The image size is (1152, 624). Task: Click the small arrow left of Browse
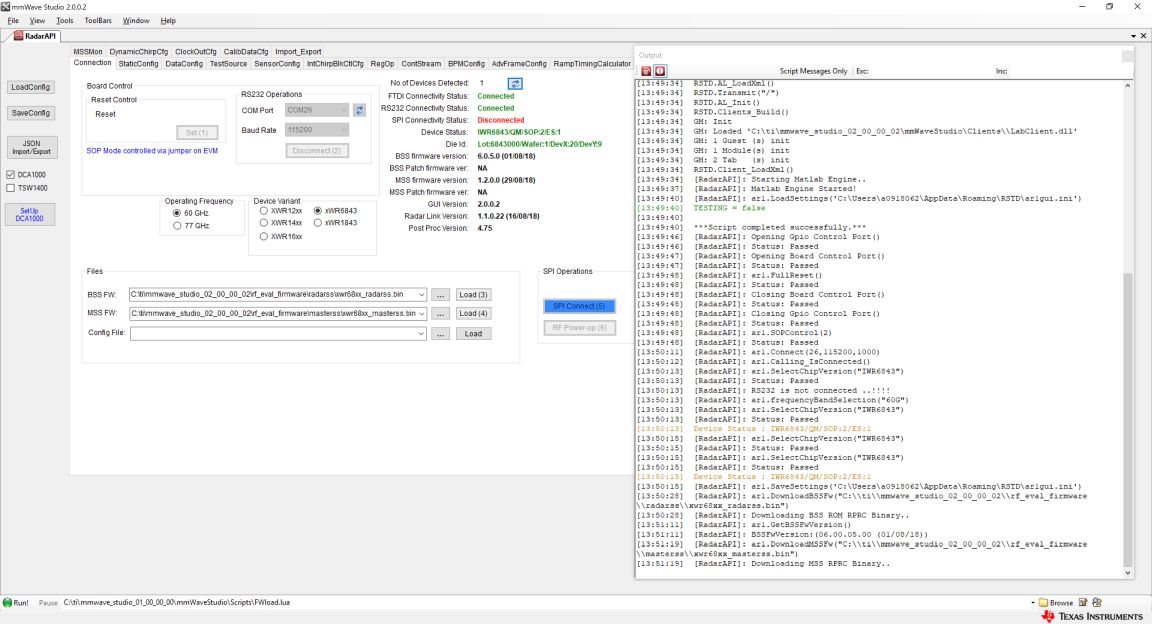1033,603
